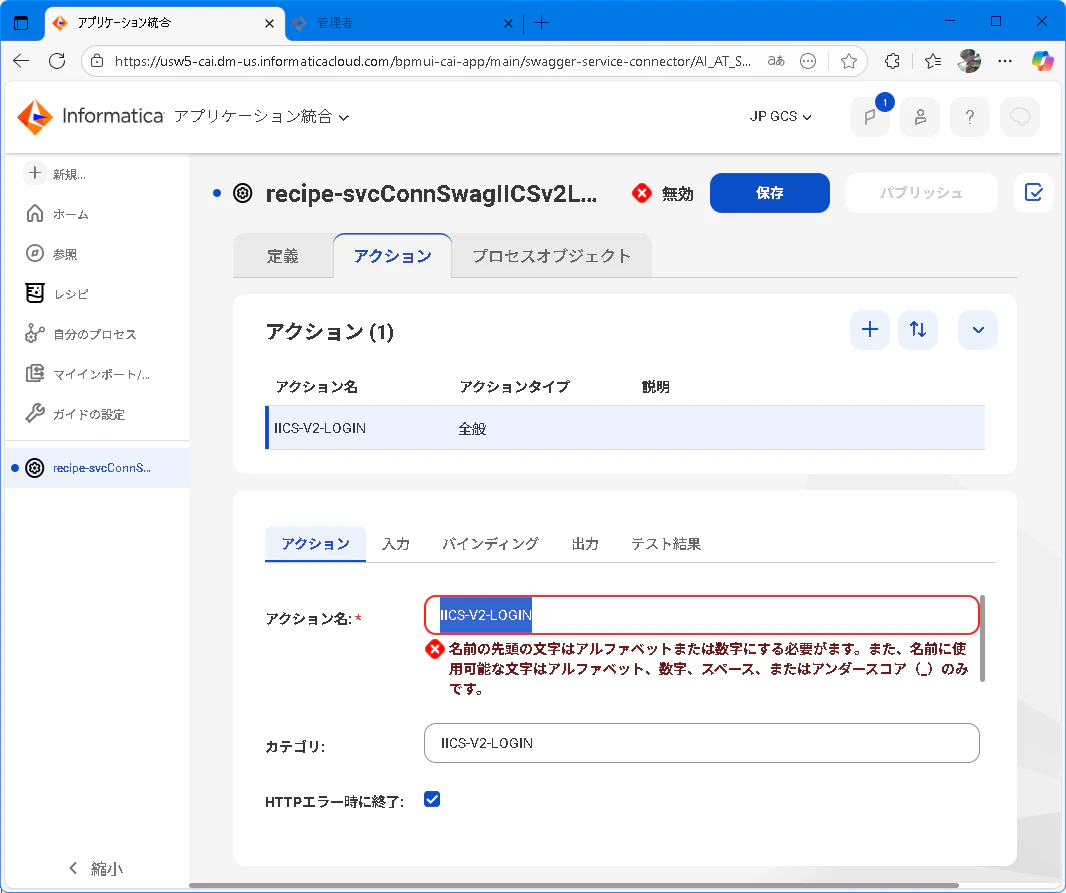Click the ホーム home icon in sidebar
The width and height of the screenshot is (1066, 893).
tap(35, 214)
